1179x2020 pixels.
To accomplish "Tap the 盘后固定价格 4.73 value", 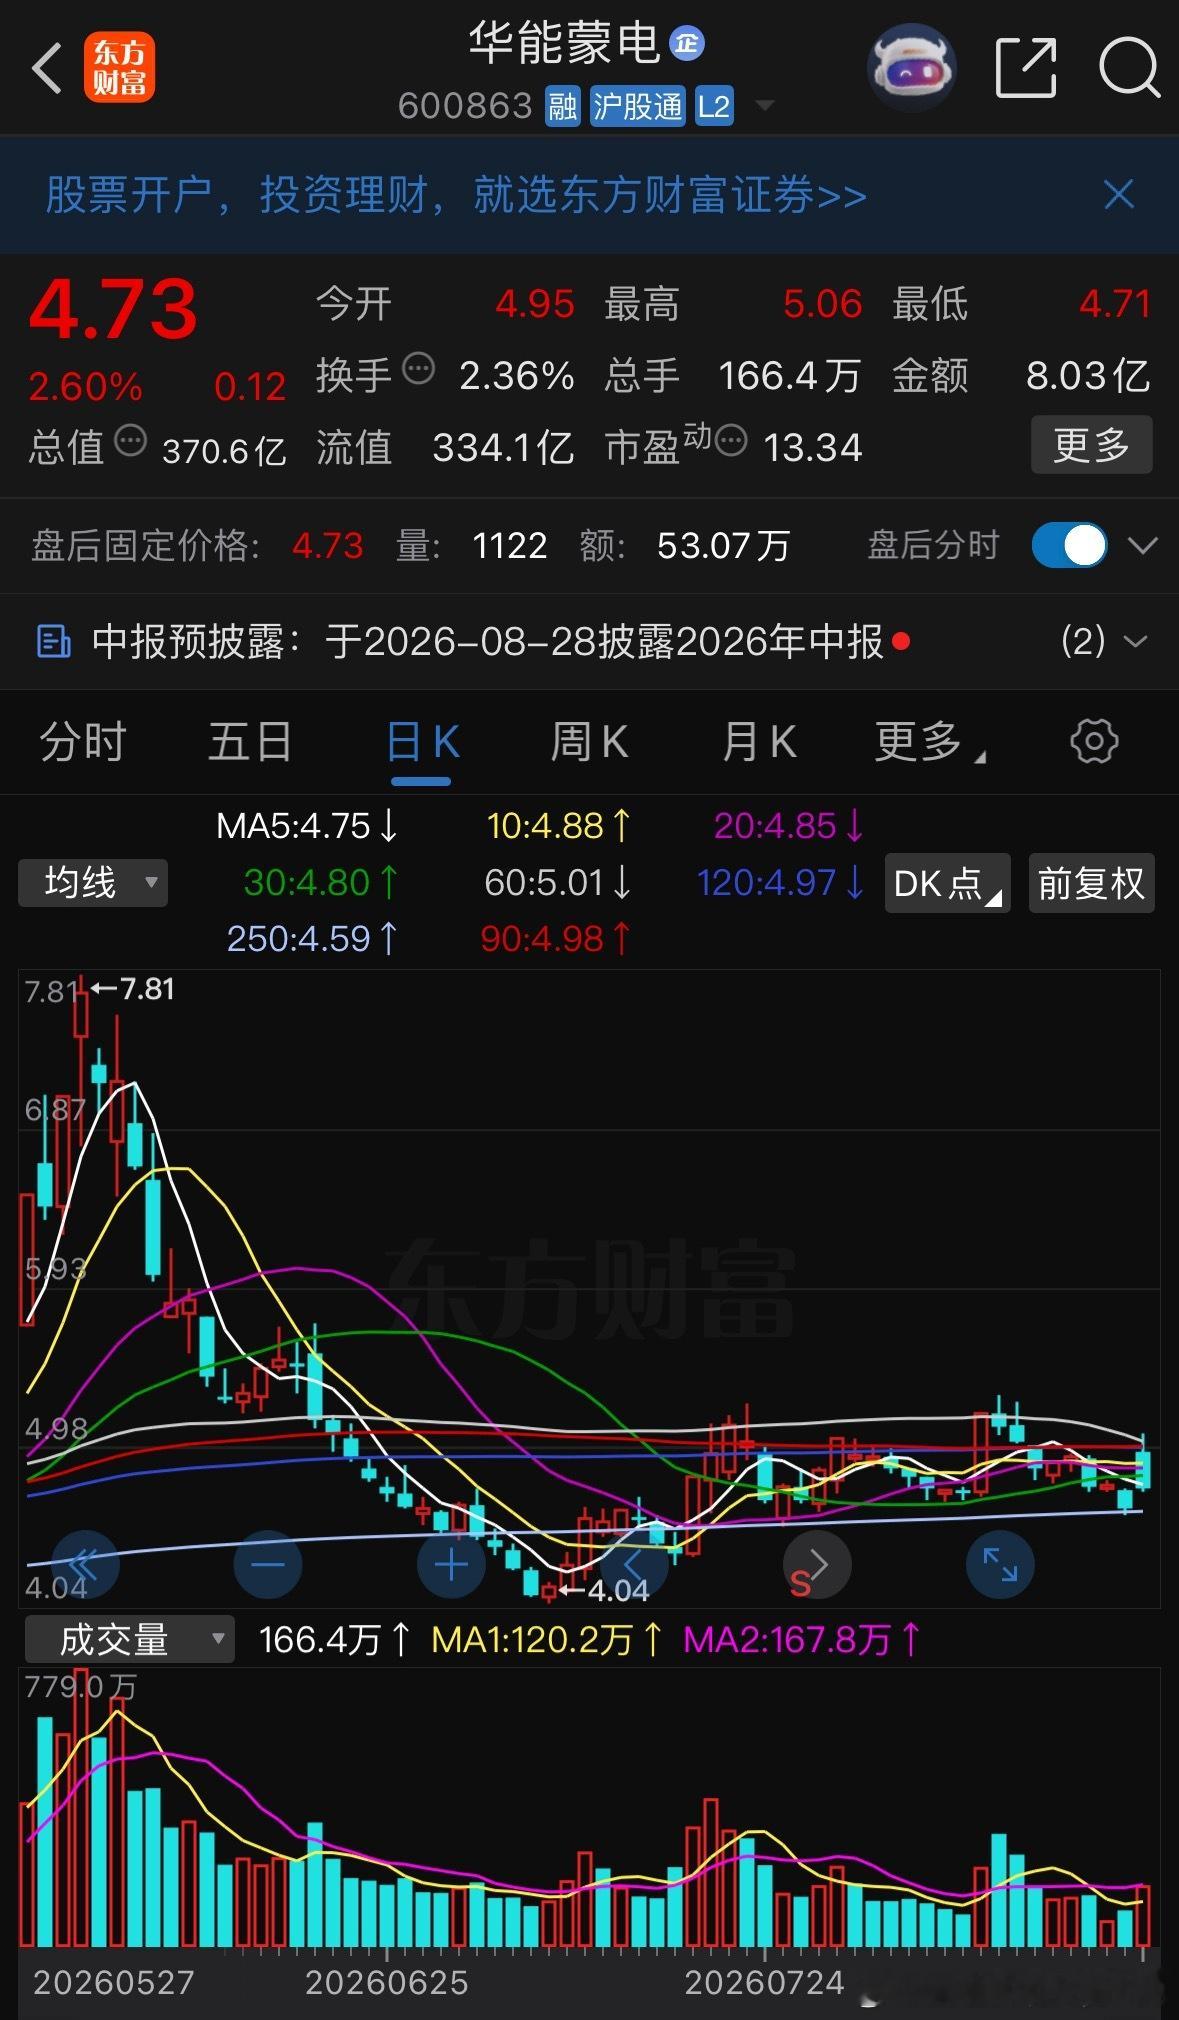I will 327,546.
